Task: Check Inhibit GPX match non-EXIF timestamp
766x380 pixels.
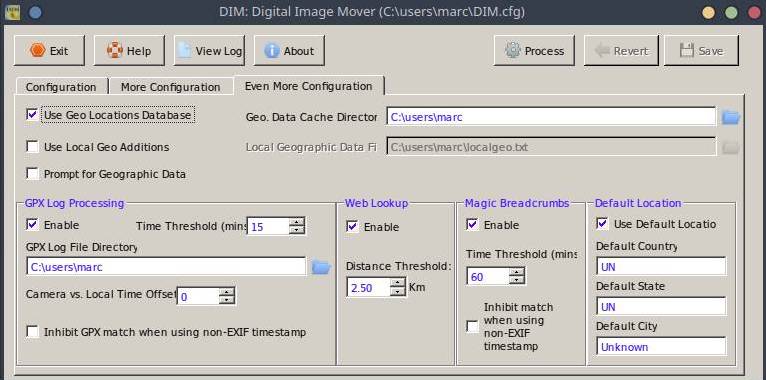Action: [x=32, y=332]
